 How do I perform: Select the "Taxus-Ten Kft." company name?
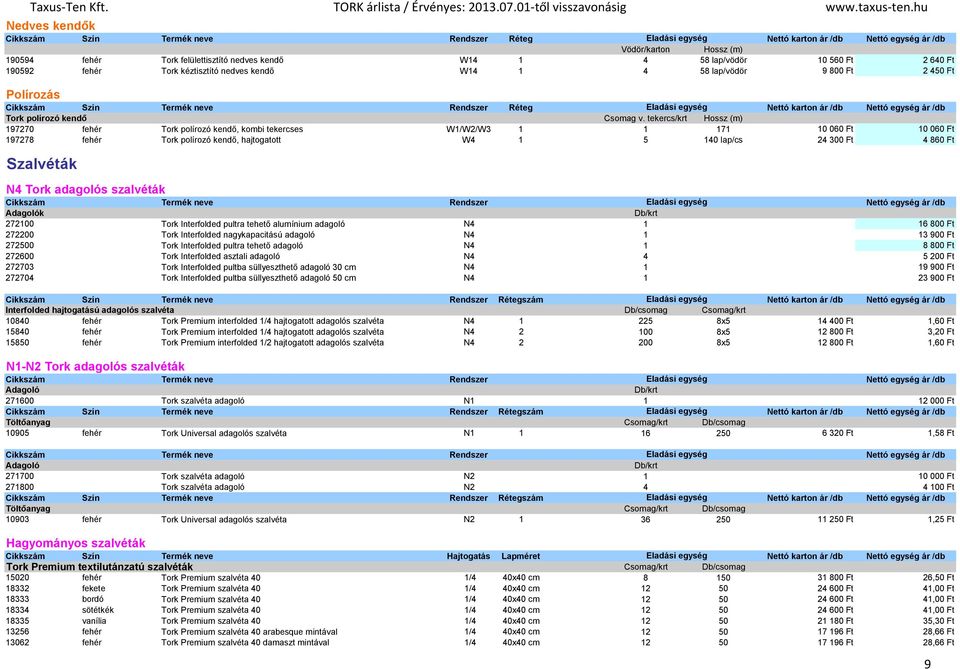pos(69,7)
